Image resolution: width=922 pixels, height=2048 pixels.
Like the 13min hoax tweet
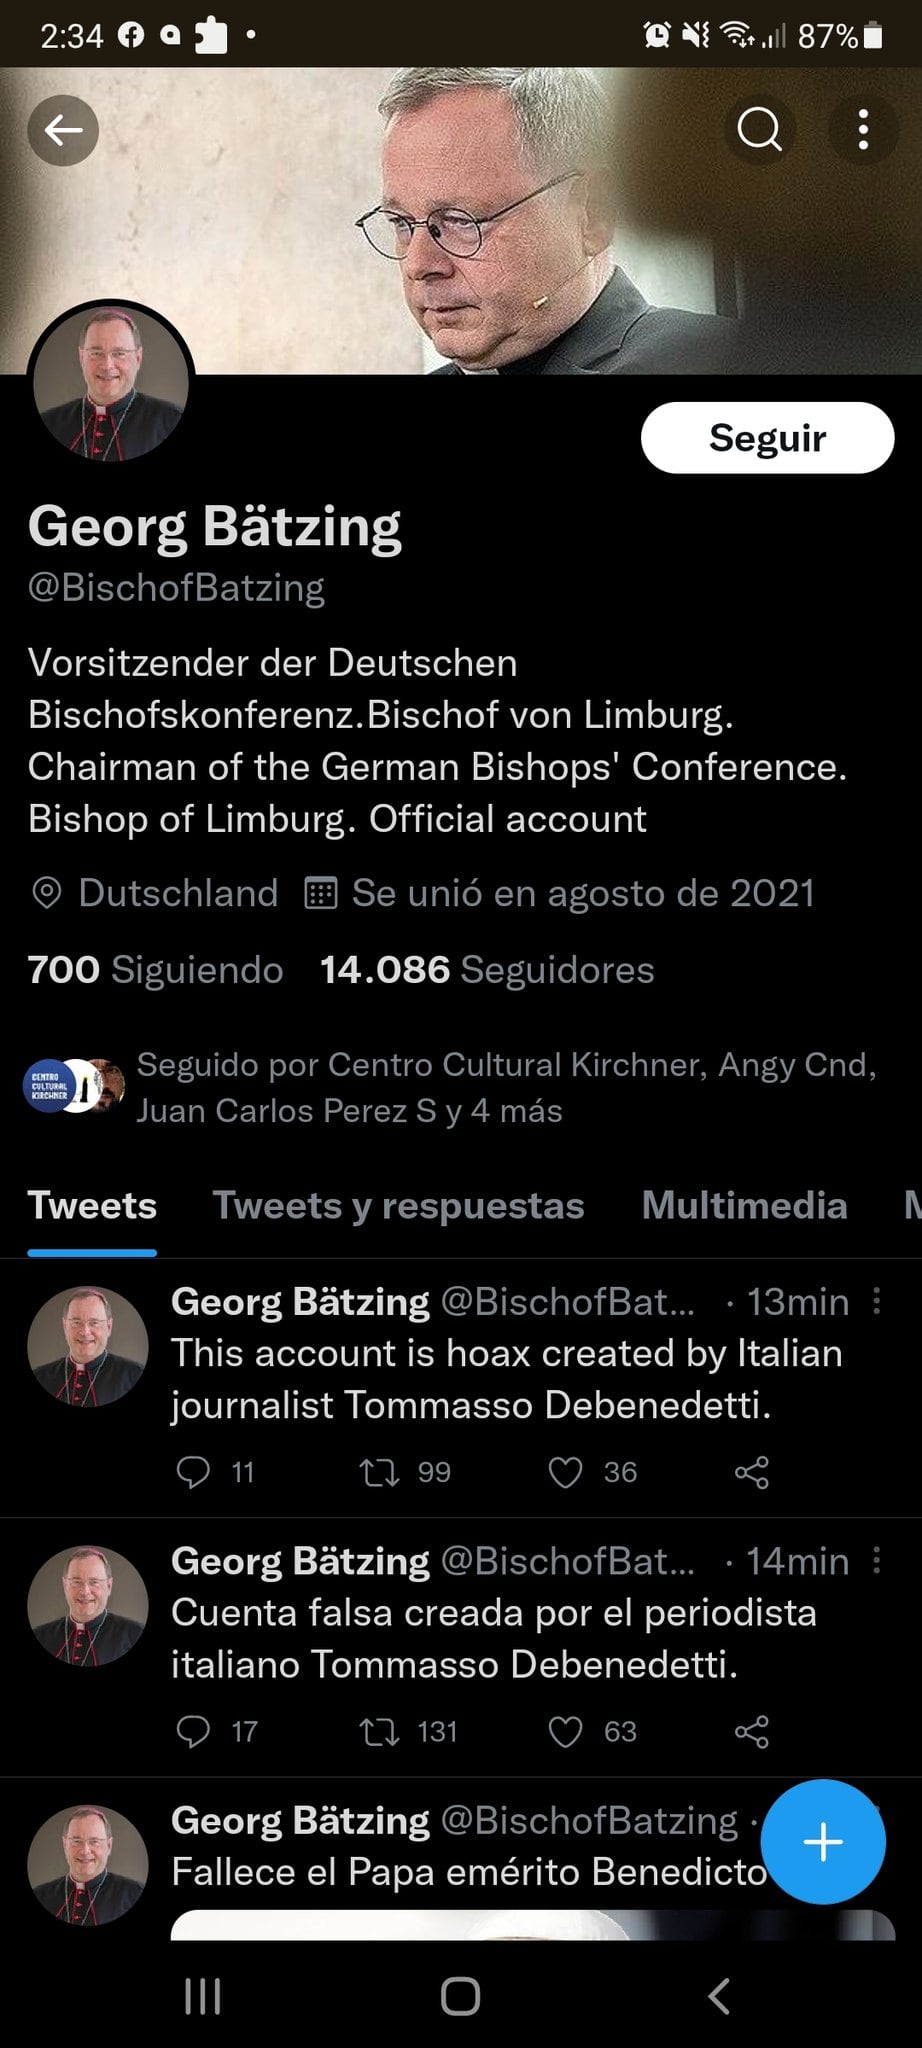pyautogui.click(x=565, y=1472)
